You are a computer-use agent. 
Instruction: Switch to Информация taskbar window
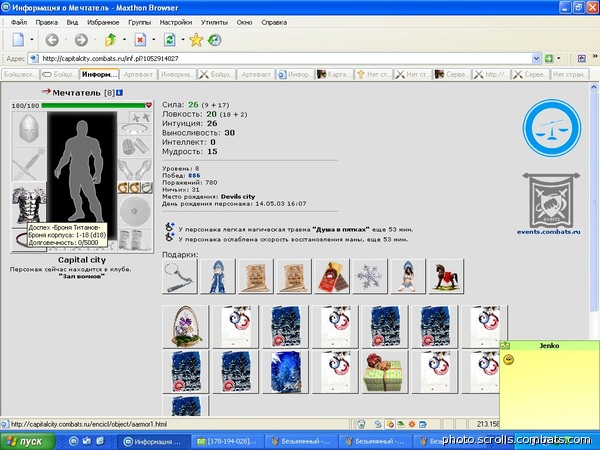(x=153, y=442)
